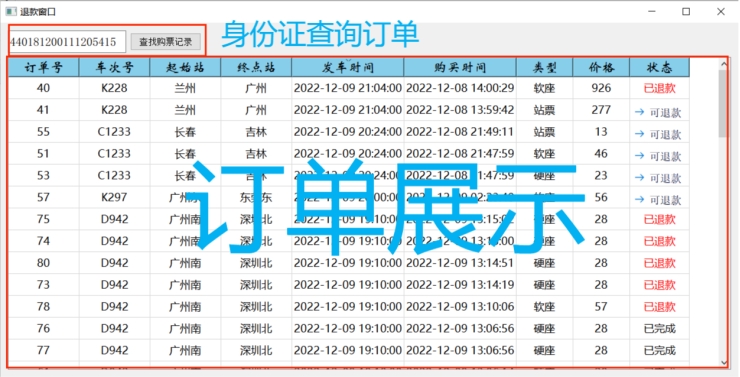
Task: Click the 订单号 column header
Action: 43,67
